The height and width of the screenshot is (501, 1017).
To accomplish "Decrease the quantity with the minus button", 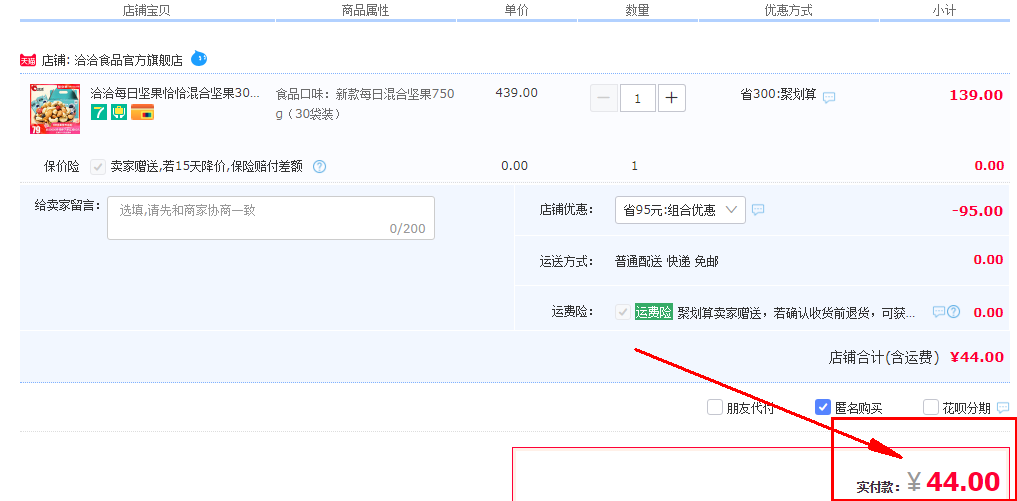I will coord(604,98).
